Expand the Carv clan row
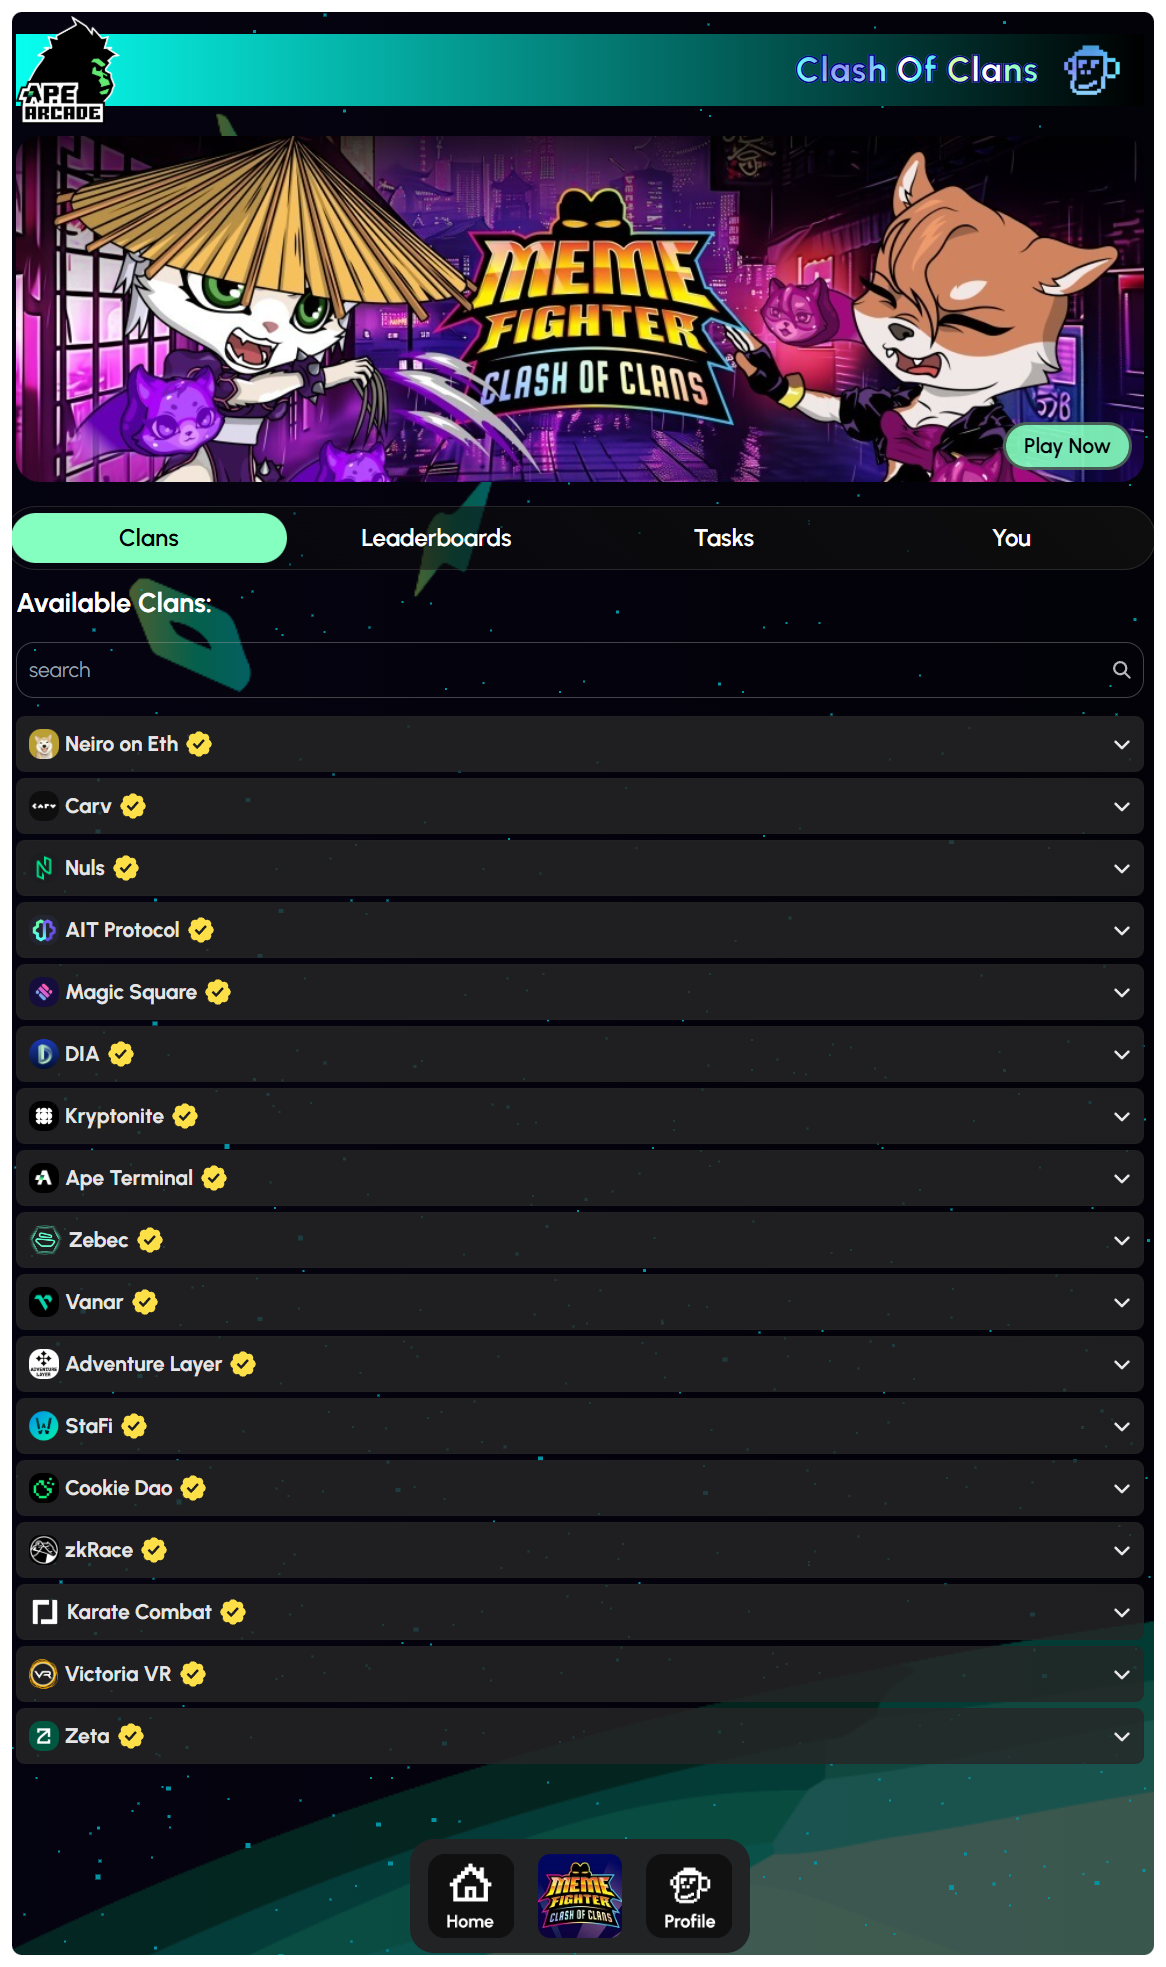The height and width of the screenshot is (1967, 1166). [580, 806]
